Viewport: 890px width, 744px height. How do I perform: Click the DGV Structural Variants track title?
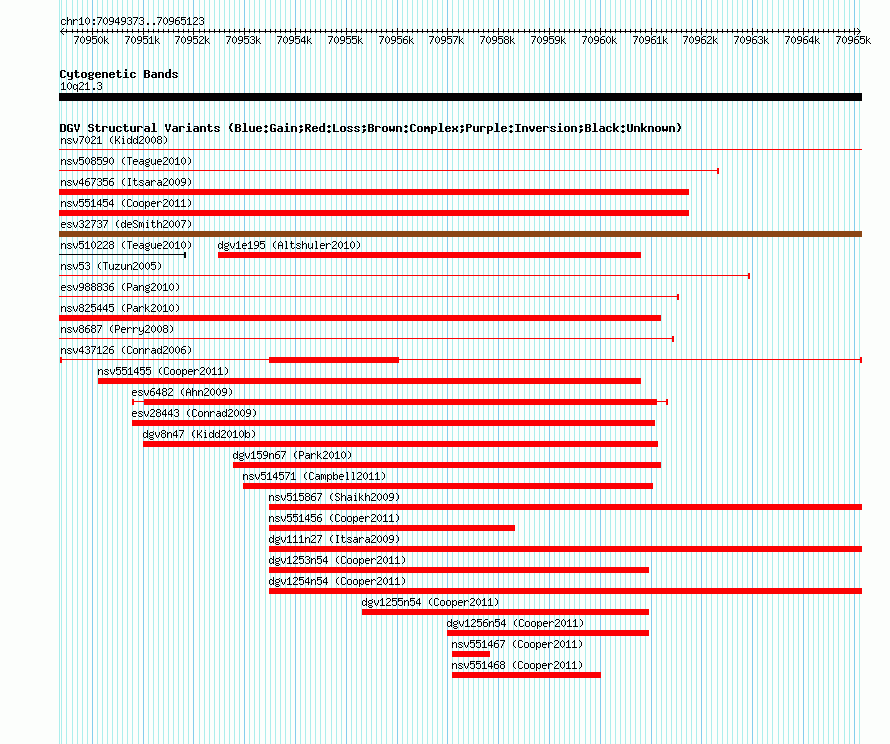(371, 128)
